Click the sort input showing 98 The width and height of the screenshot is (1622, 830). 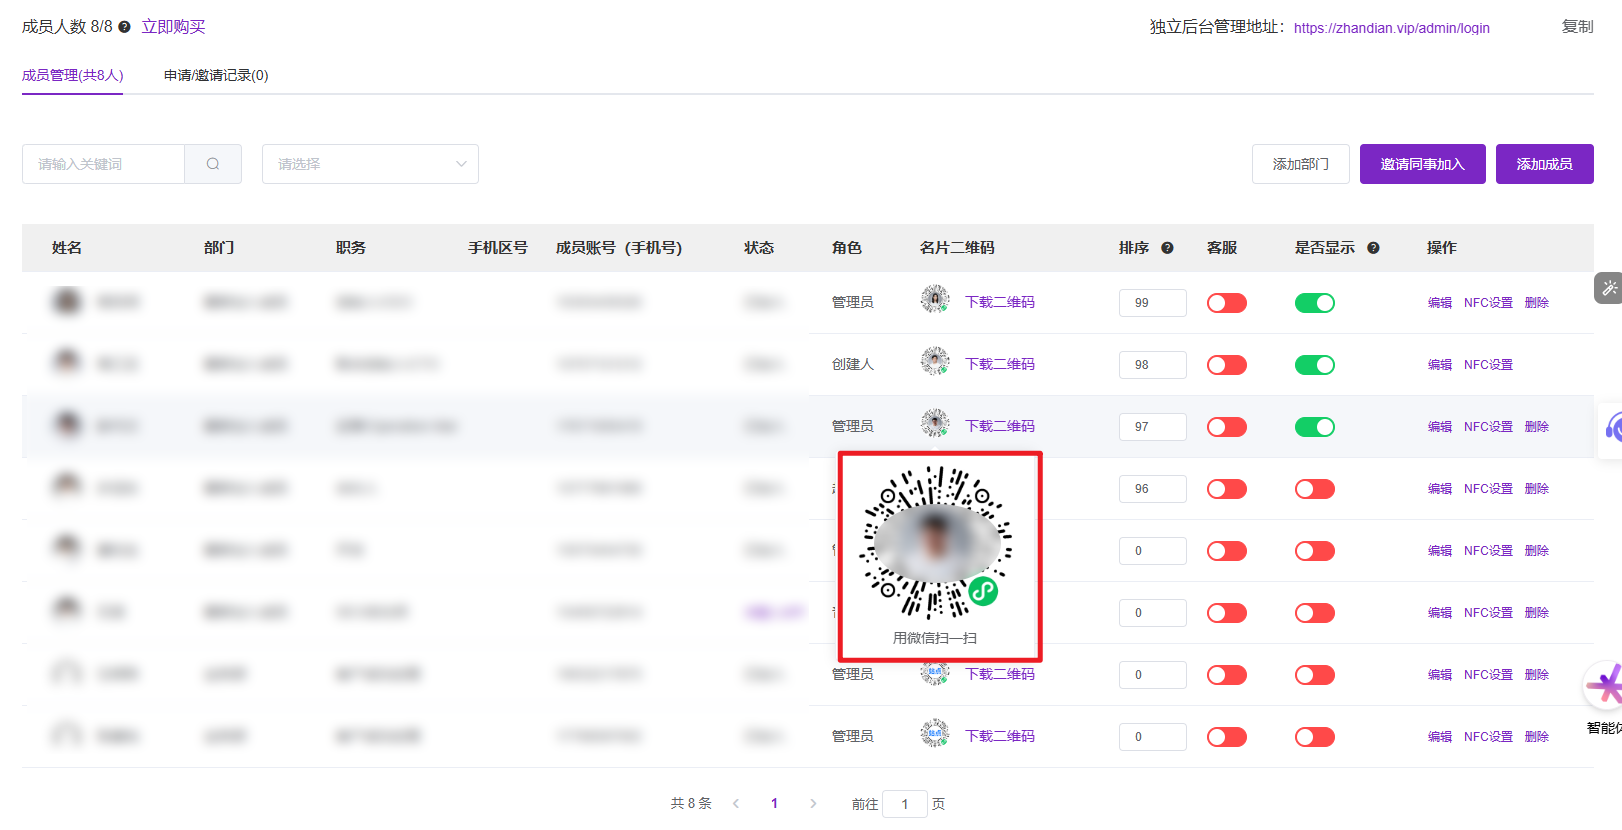coord(1153,365)
